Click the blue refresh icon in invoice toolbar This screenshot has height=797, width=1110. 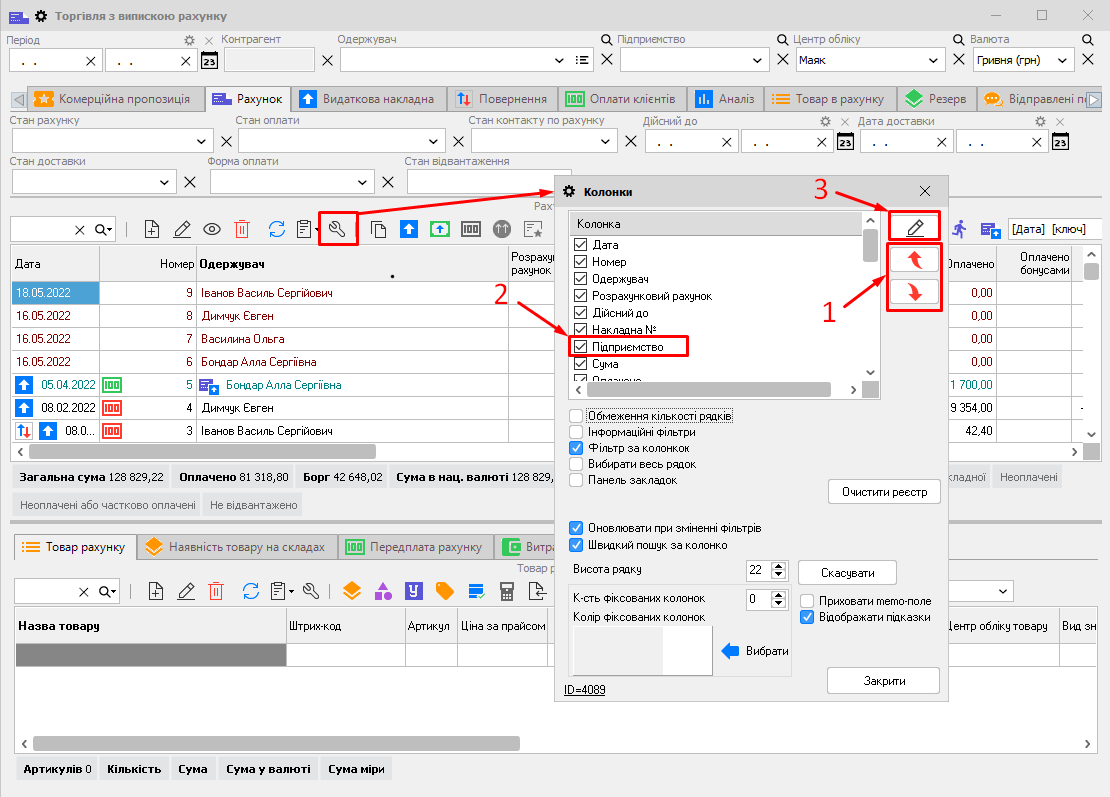277,229
